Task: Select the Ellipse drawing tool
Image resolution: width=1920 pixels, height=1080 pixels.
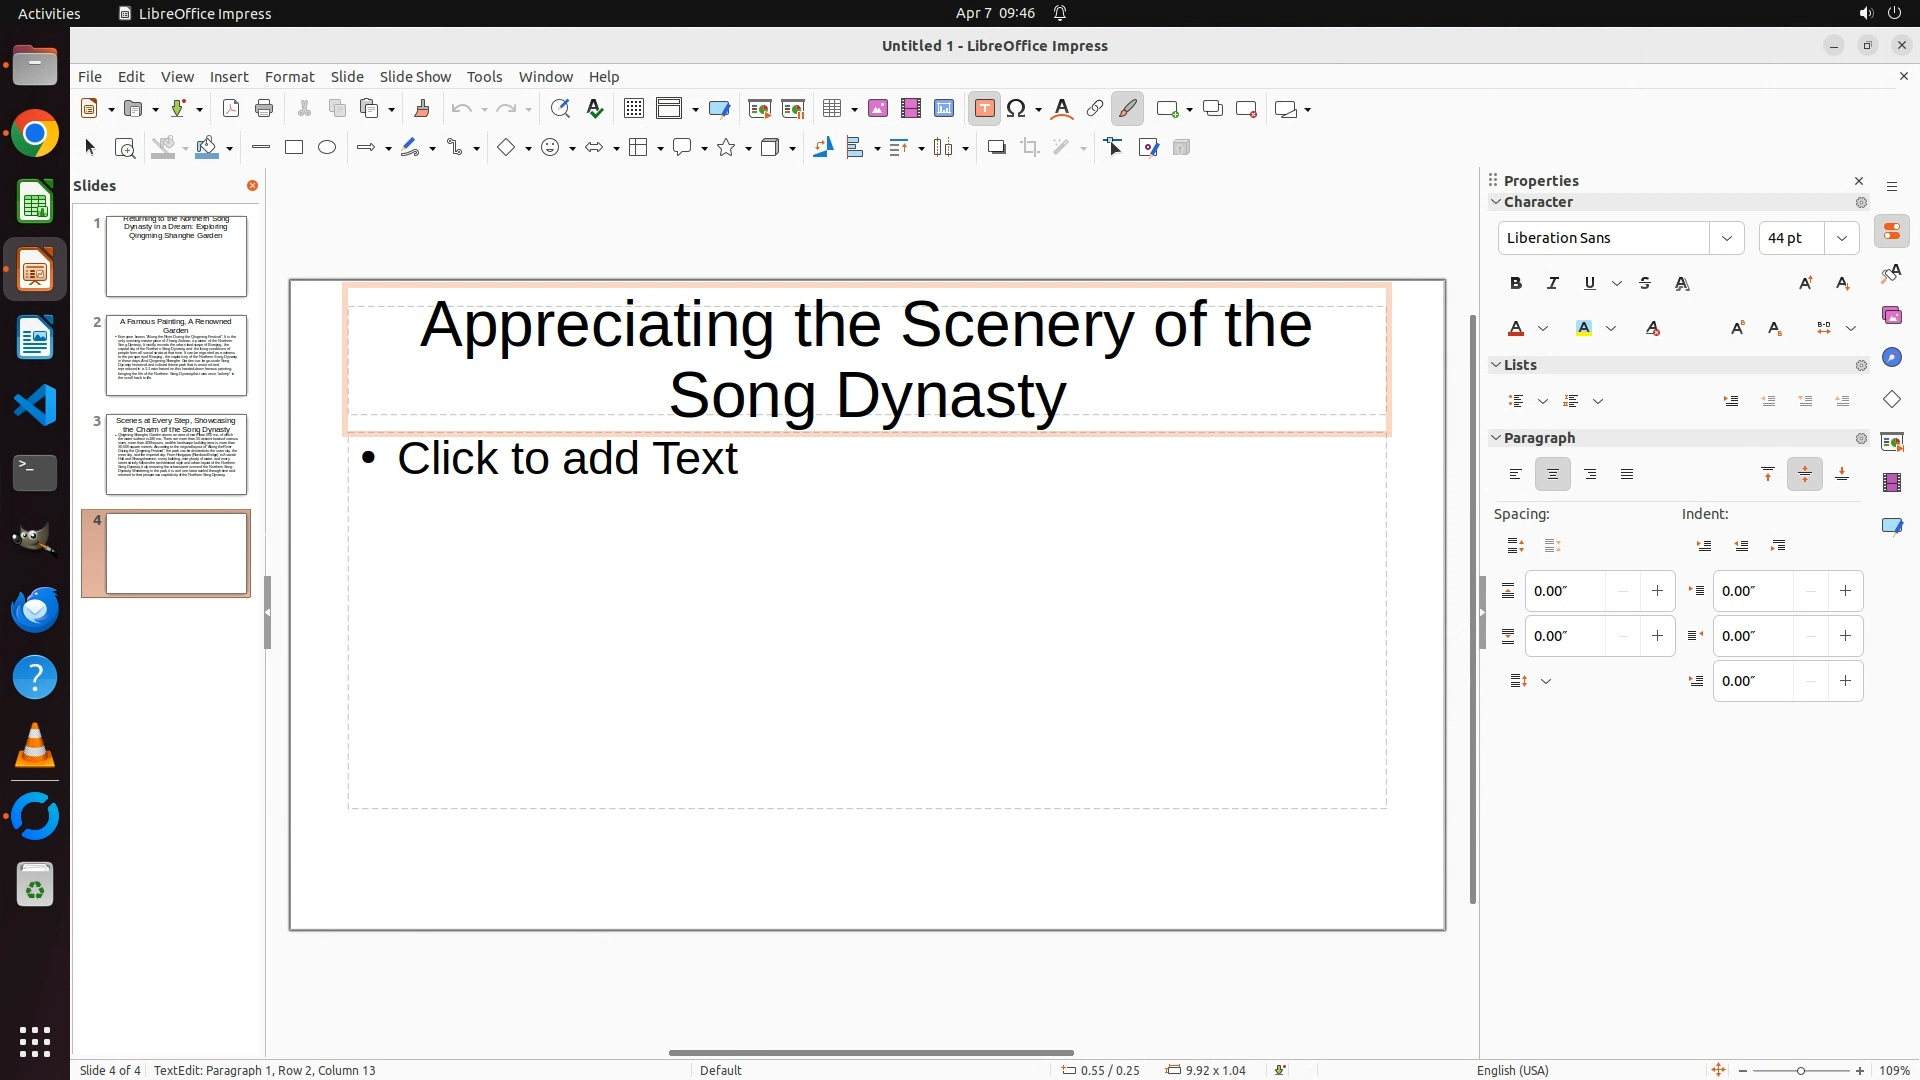Action: (x=327, y=148)
